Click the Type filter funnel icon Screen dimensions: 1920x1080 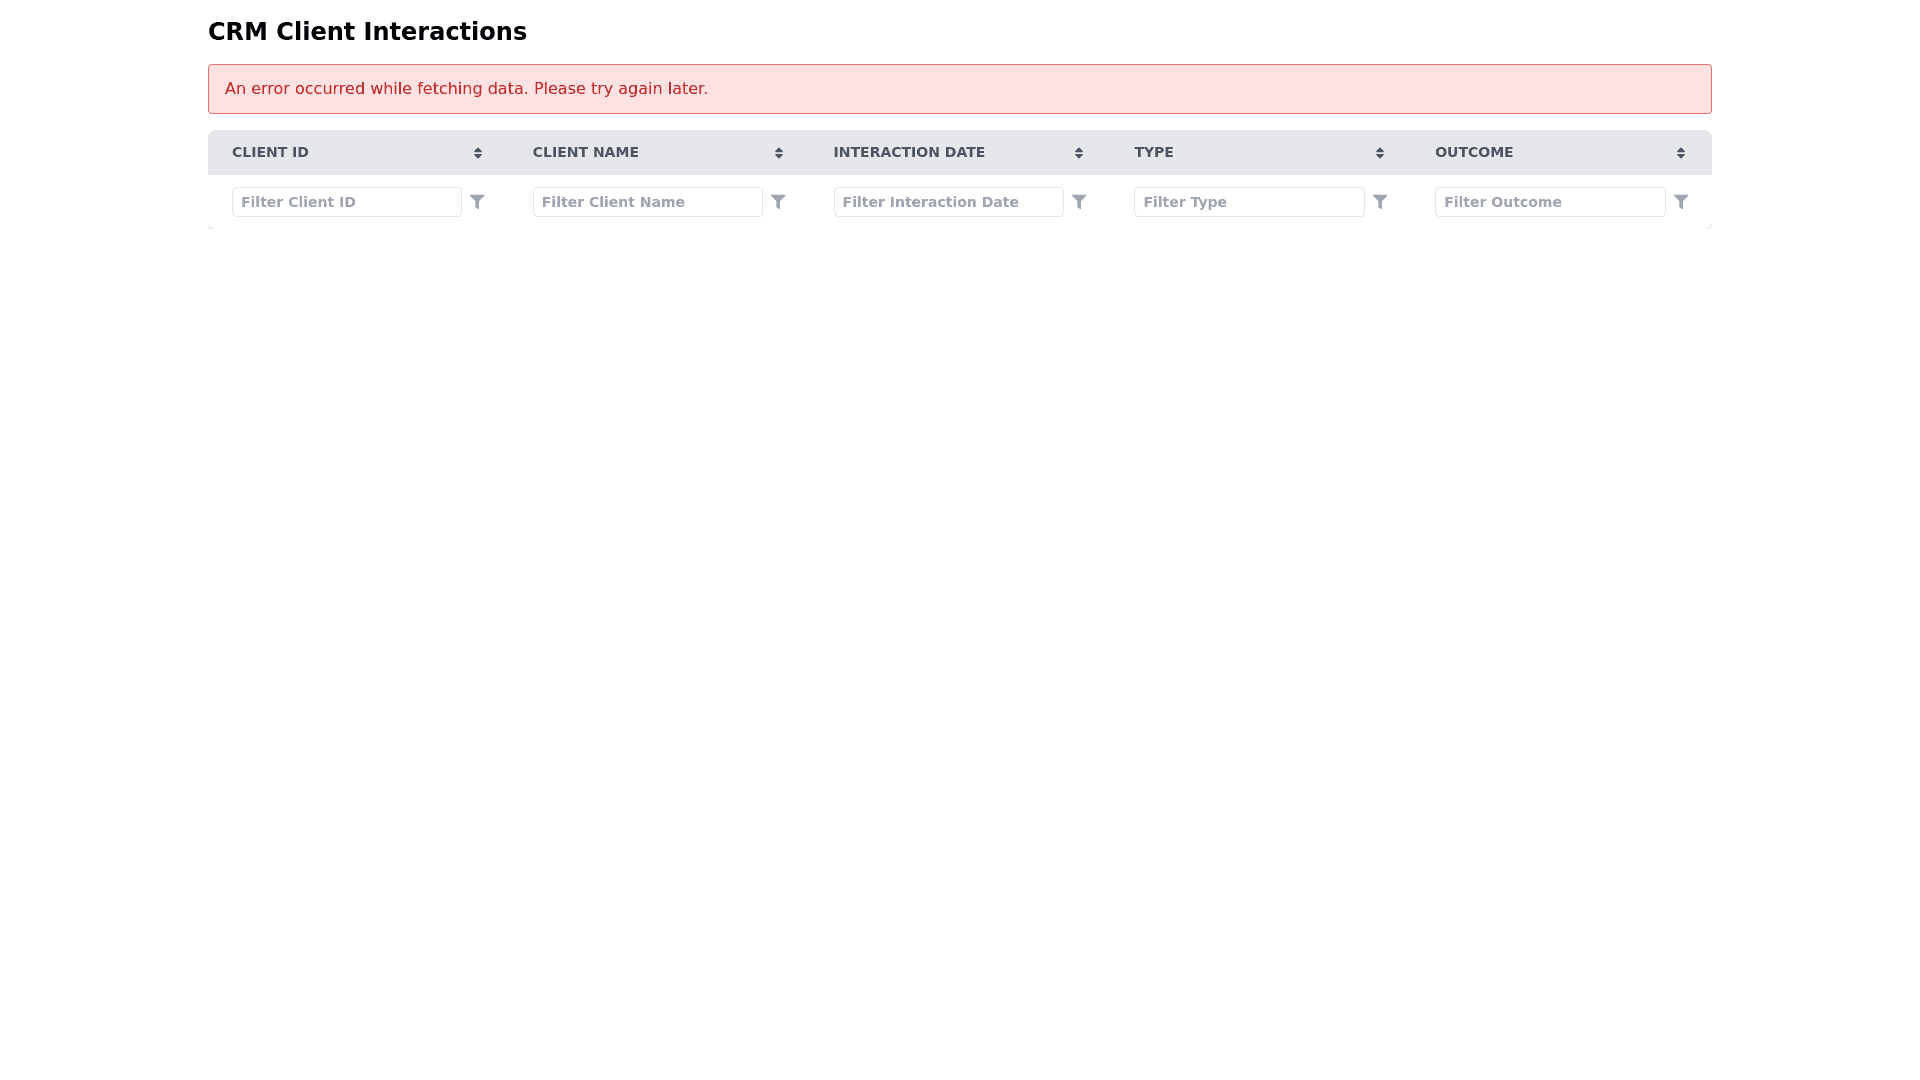tap(1380, 202)
